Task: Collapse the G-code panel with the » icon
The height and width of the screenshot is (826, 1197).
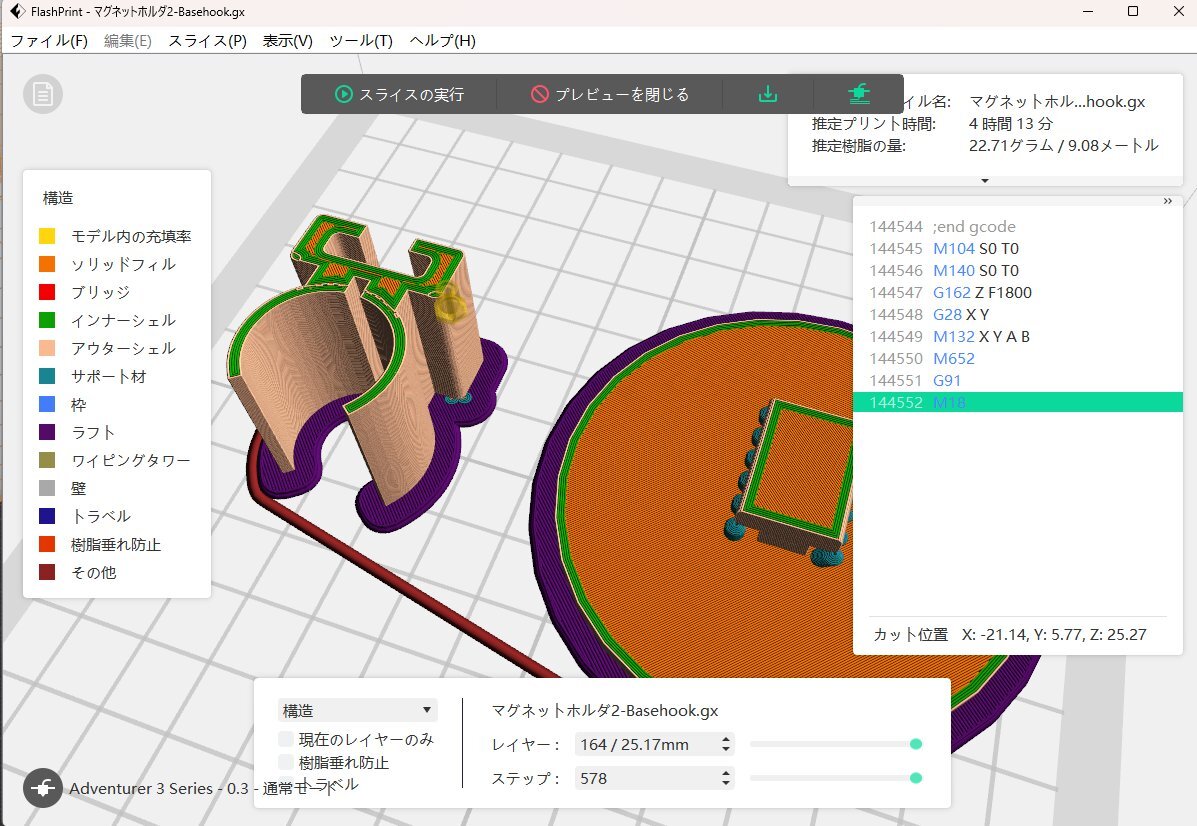Action: (x=1167, y=201)
